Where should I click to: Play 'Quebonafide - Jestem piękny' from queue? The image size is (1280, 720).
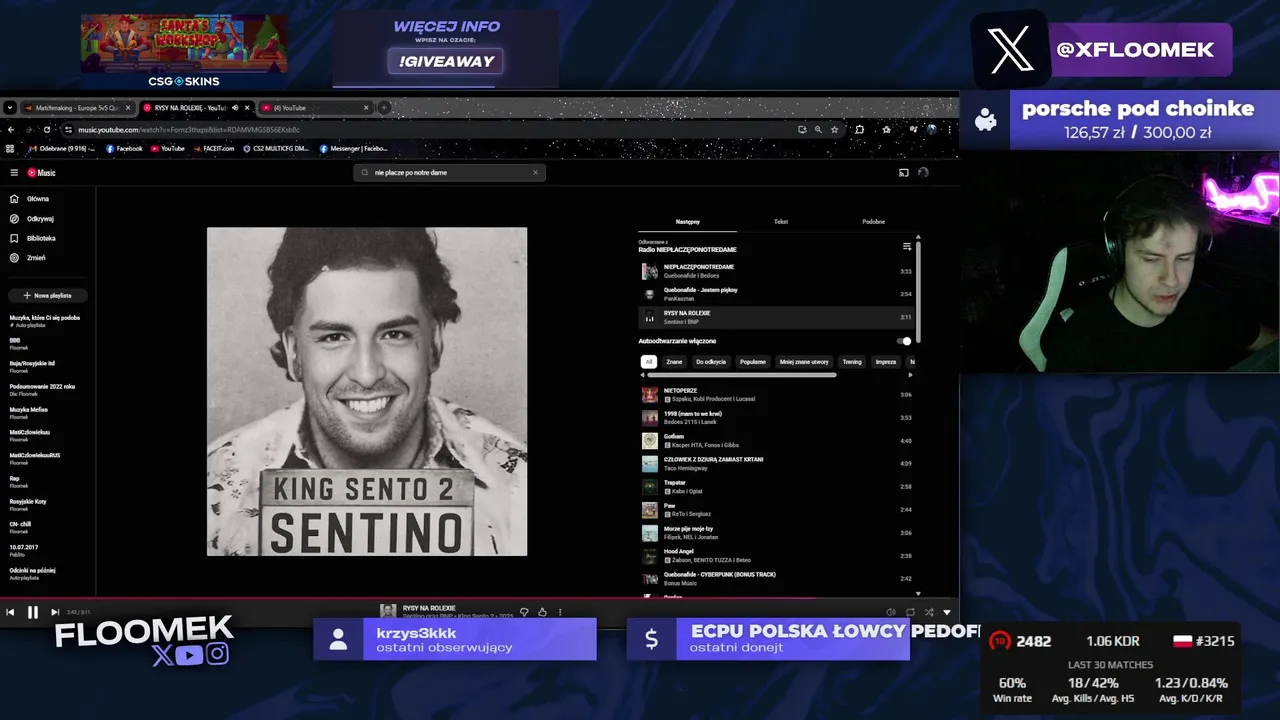pos(776,294)
